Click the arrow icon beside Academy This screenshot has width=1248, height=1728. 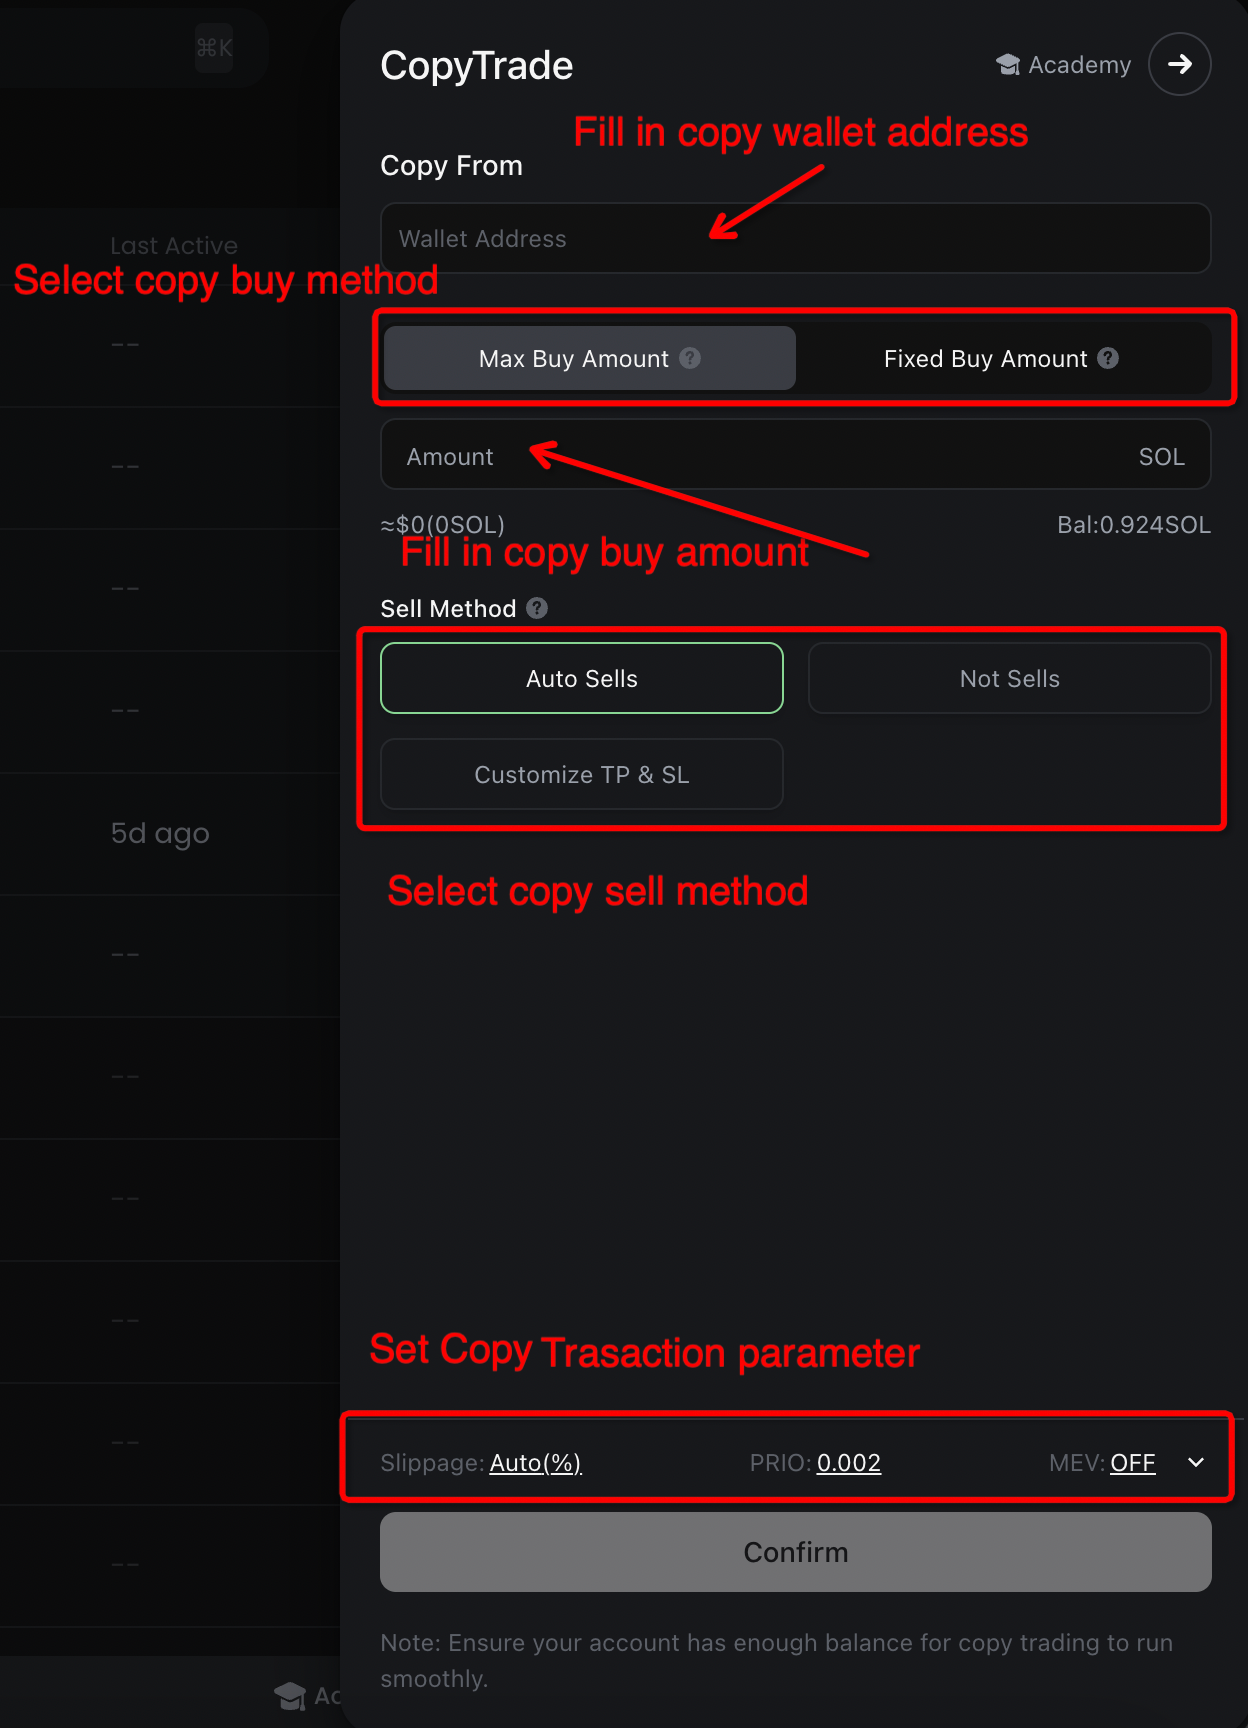coord(1179,64)
